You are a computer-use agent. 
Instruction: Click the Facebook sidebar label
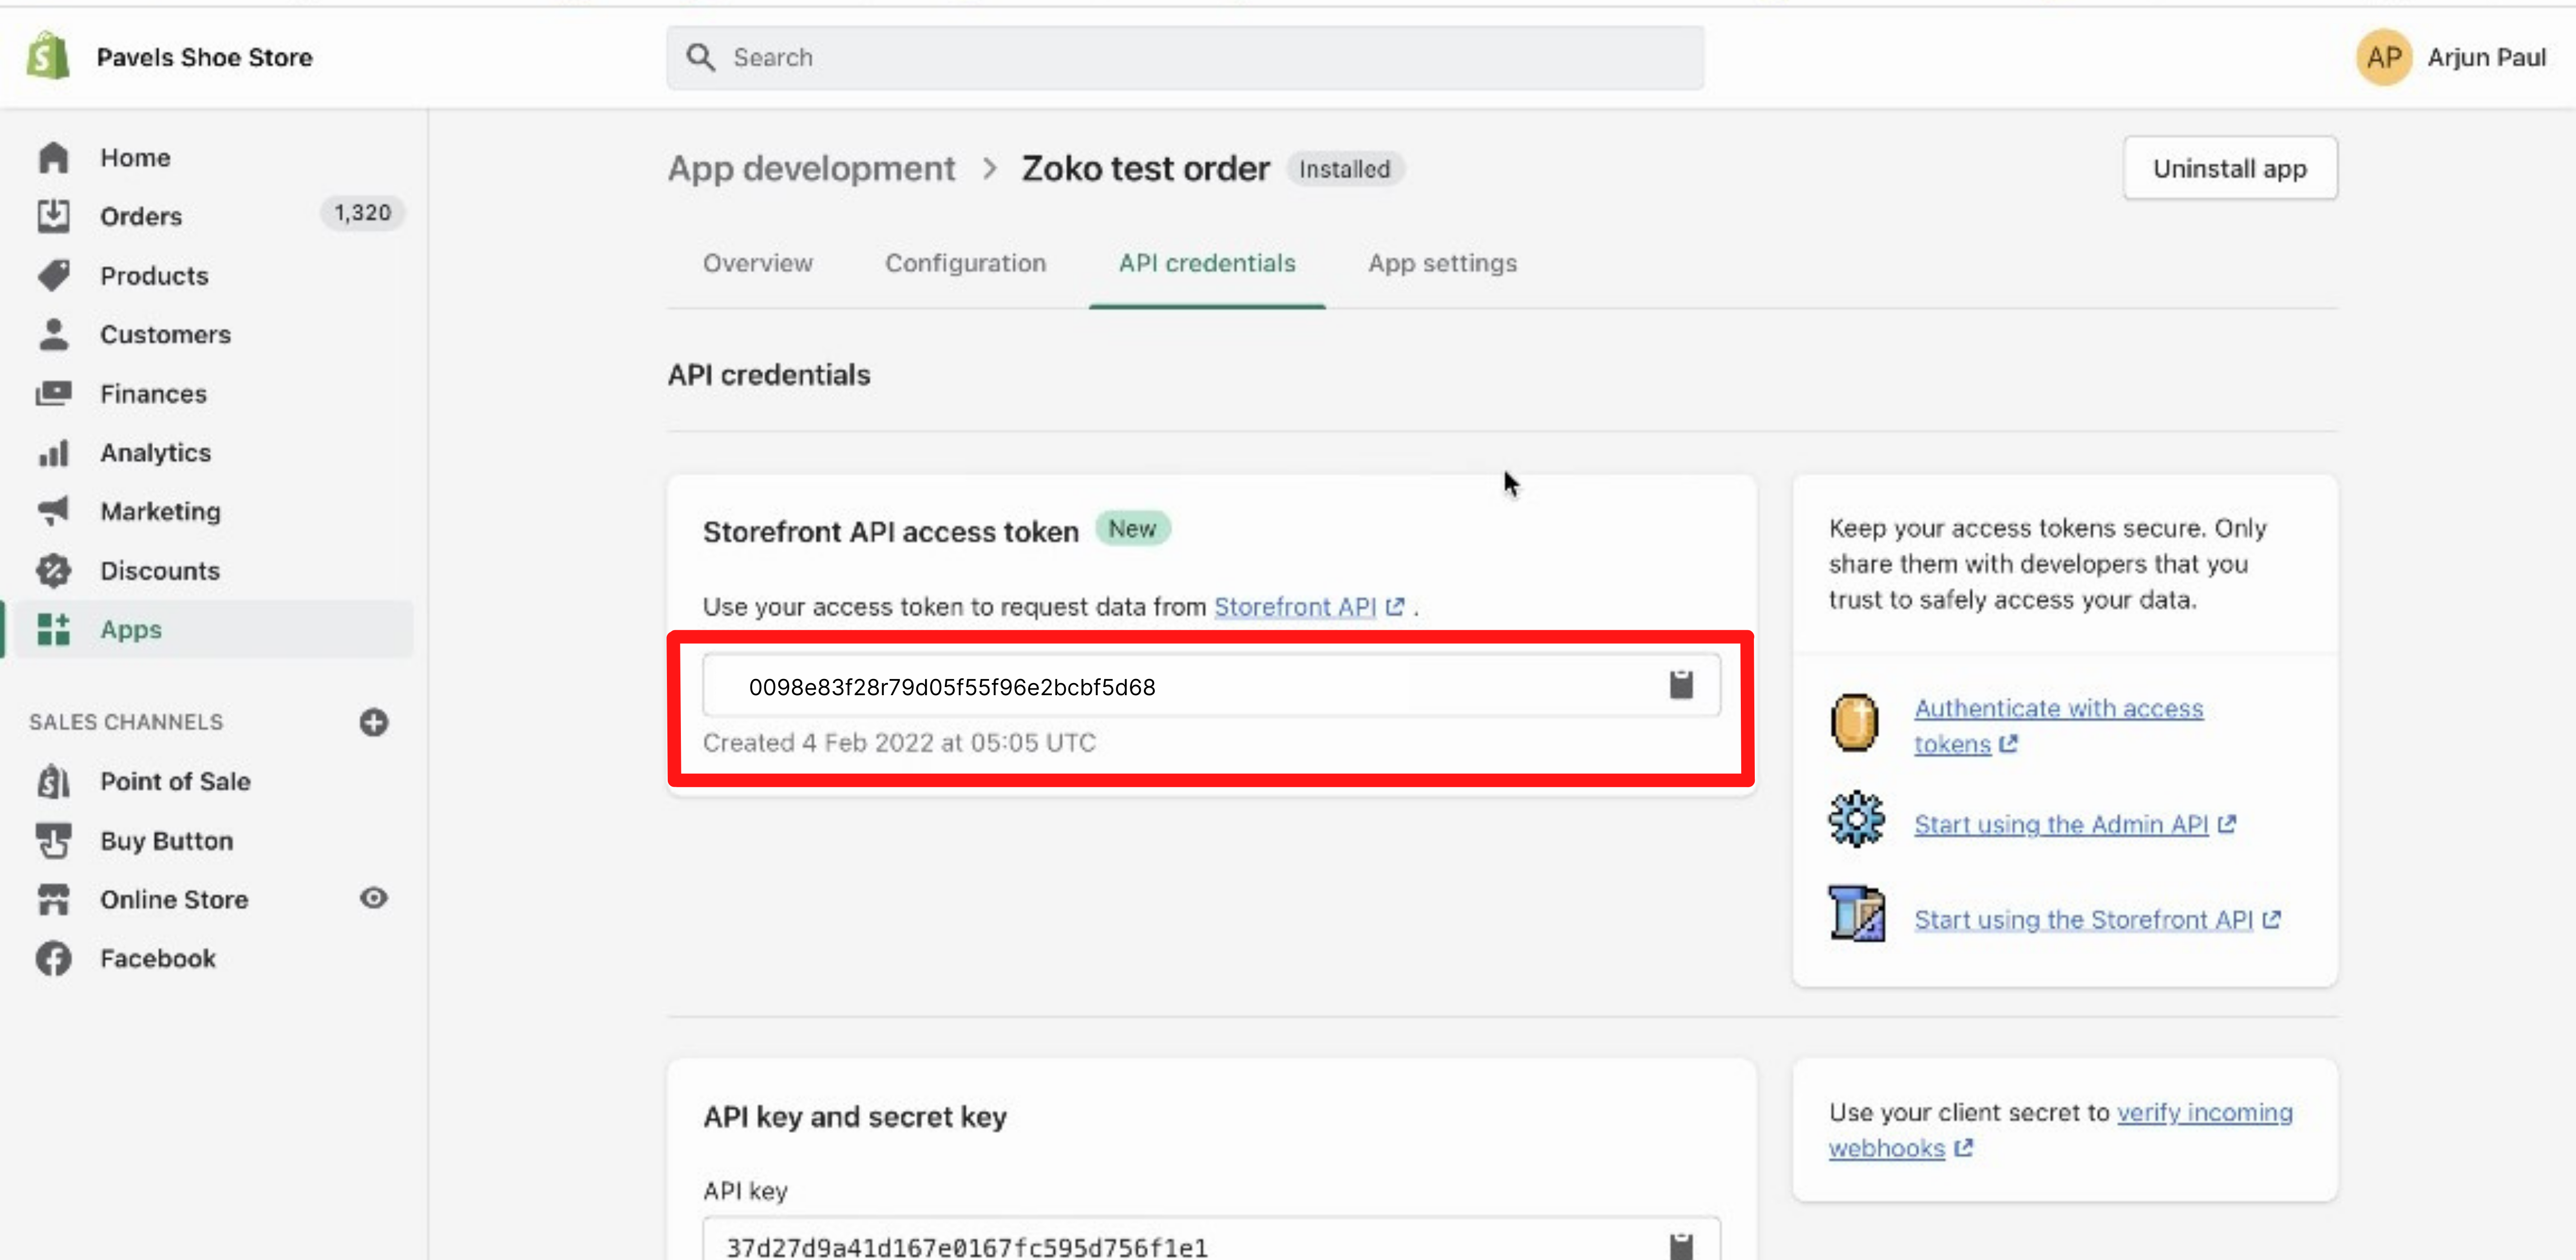pos(157,958)
